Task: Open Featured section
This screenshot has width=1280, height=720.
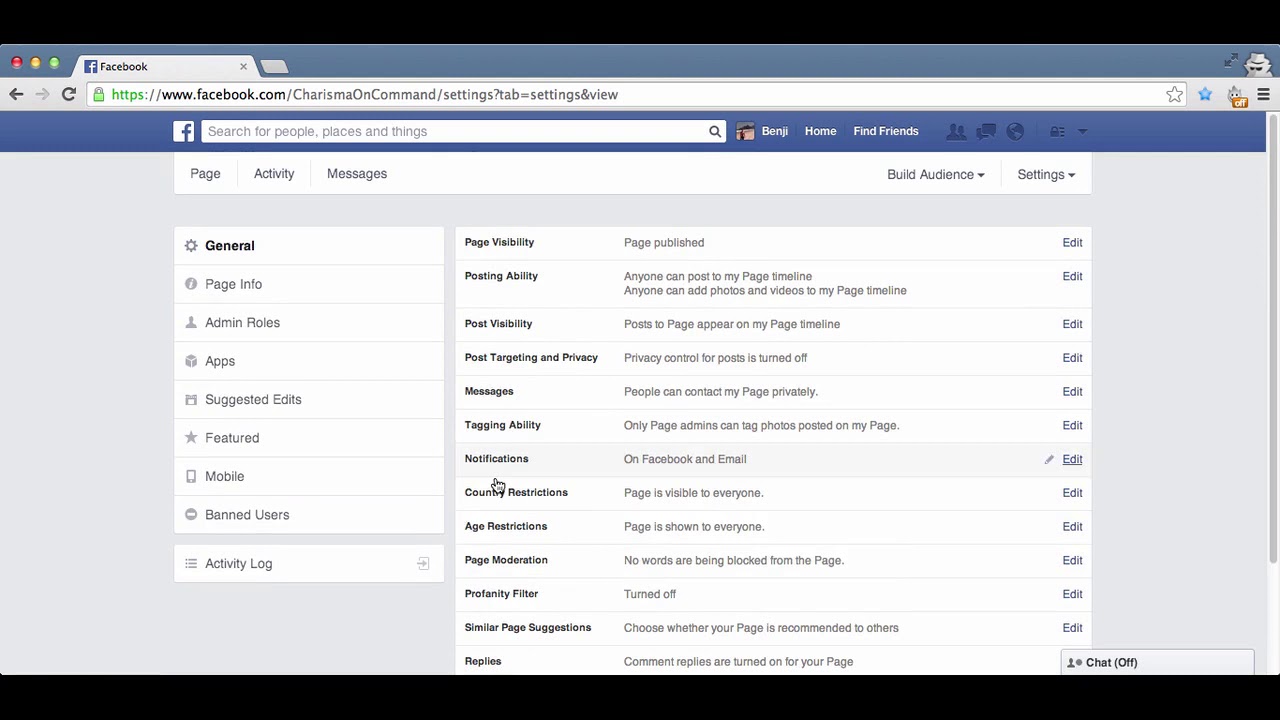Action: [x=309, y=438]
